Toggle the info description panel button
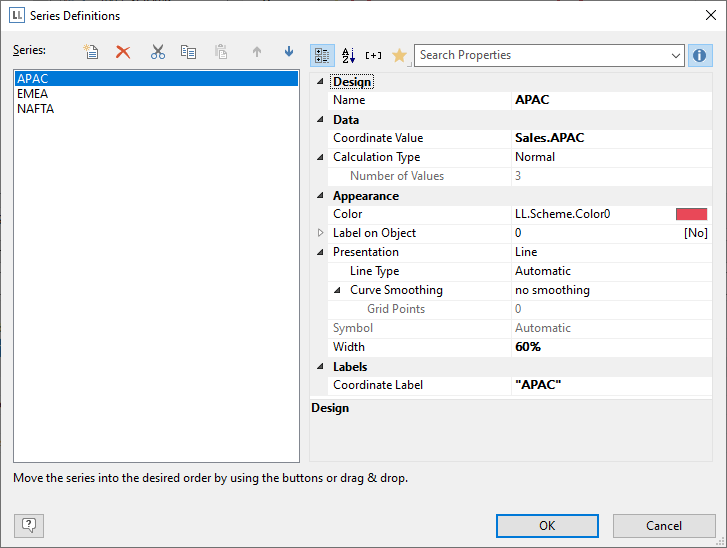This screenshot has width=727, height=548. (700, 56)
